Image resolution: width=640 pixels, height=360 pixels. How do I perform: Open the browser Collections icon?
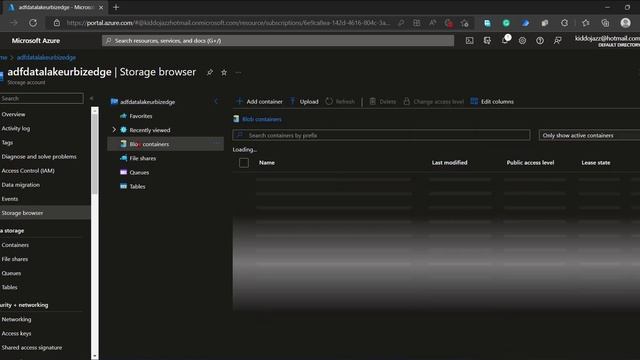click(x=605, y=23)
